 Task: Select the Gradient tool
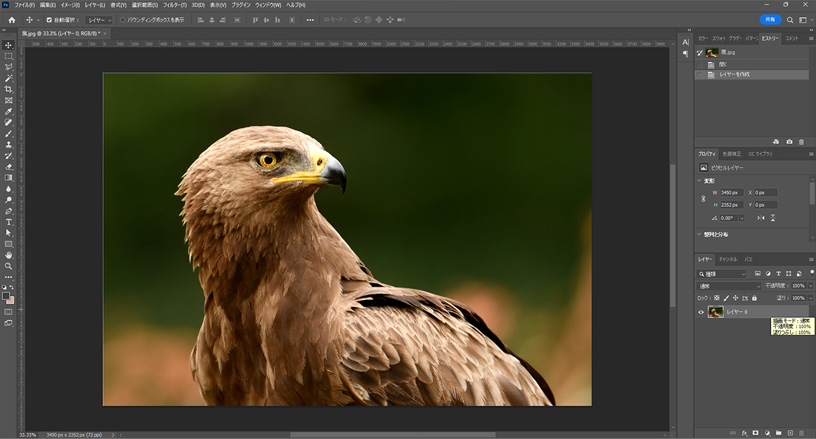point(8,178)
